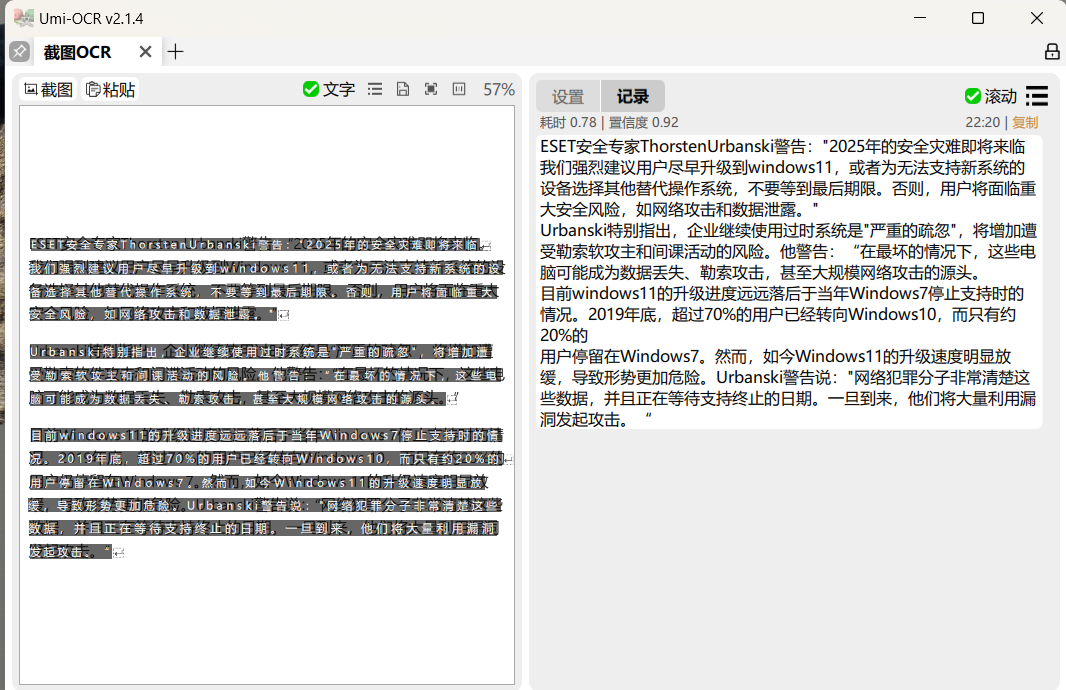Viewport: 1066px width, 690px height.
Task: Click the fit-to-window frame icon
Action: 431,89
